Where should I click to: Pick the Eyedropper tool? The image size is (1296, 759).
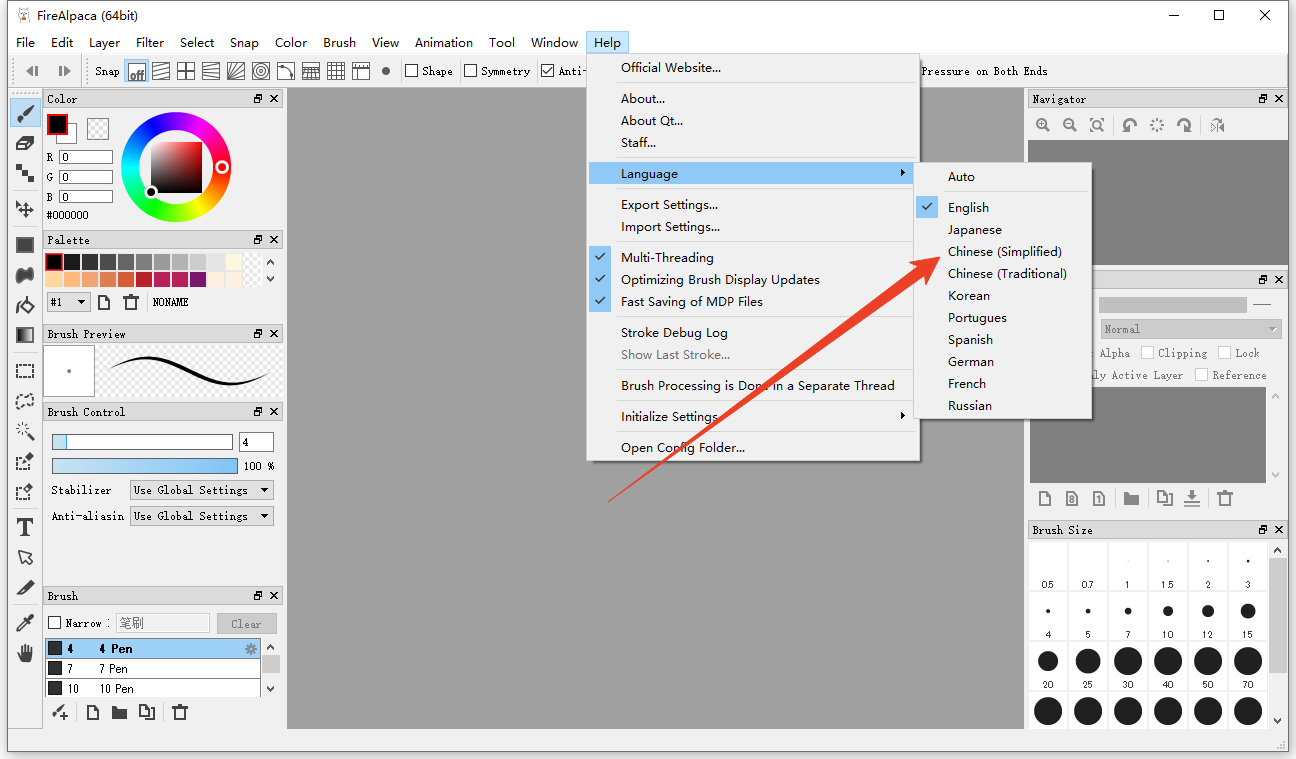coord(25,623)
